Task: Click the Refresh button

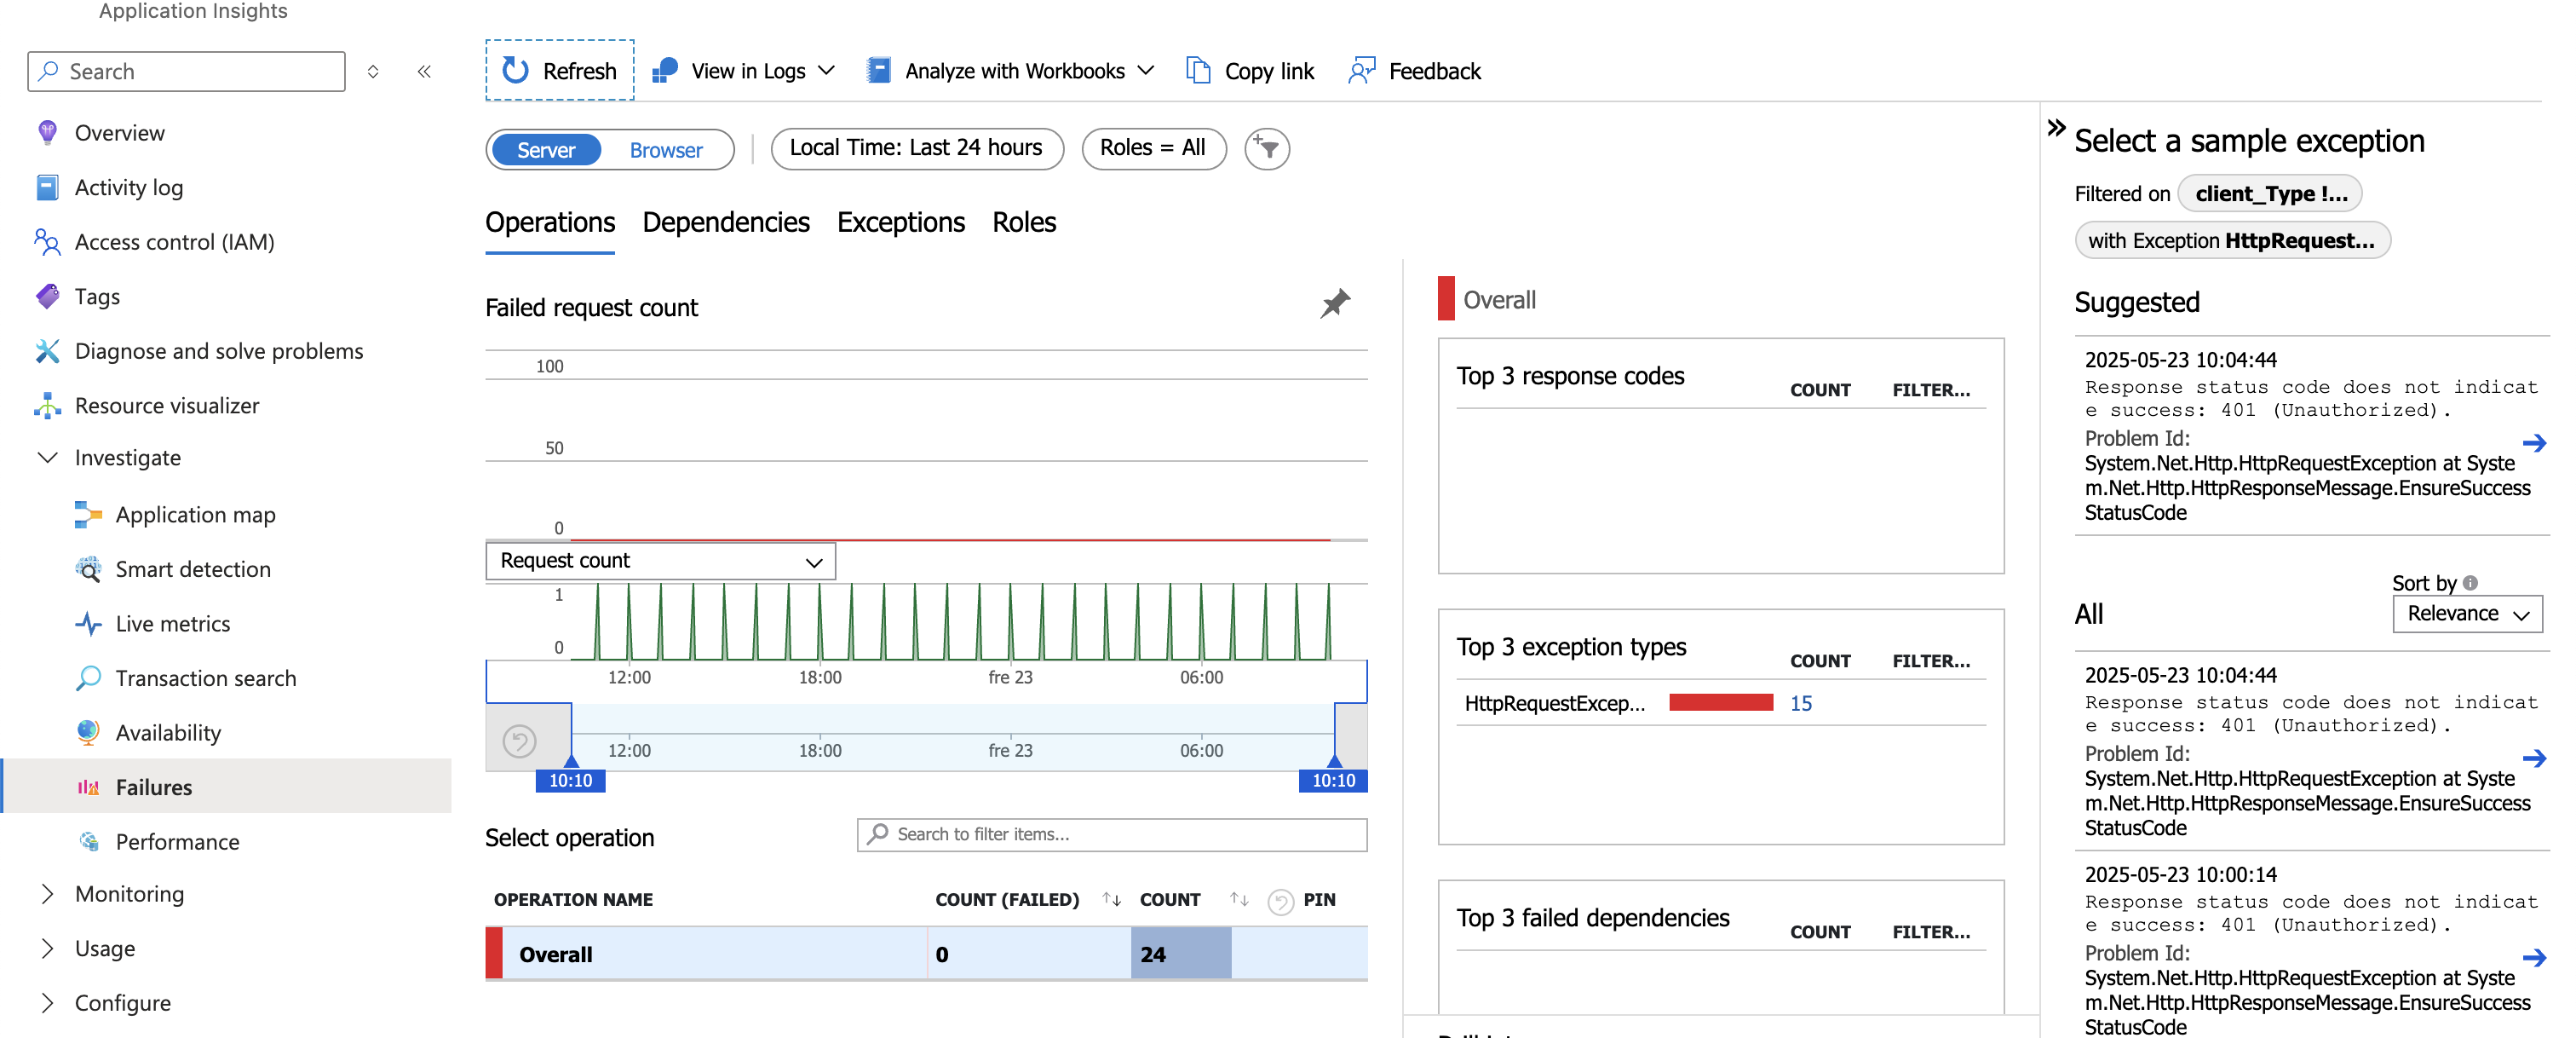Action: 560,71
